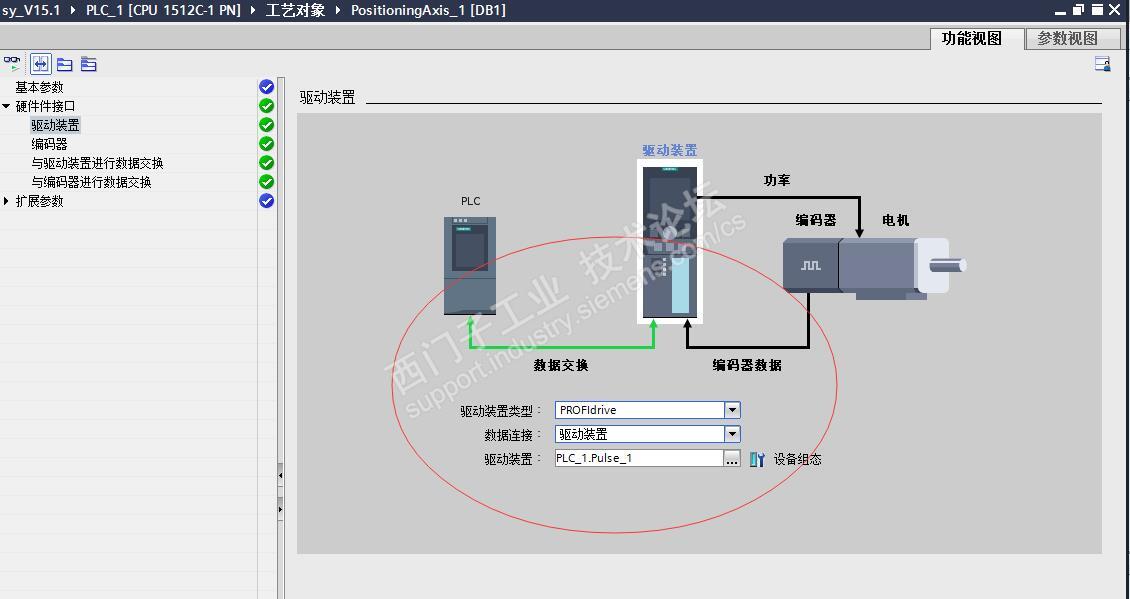Screen dimensions: 1130x599
Task: Click the motor with encoder image
Action: coord(873,267)
